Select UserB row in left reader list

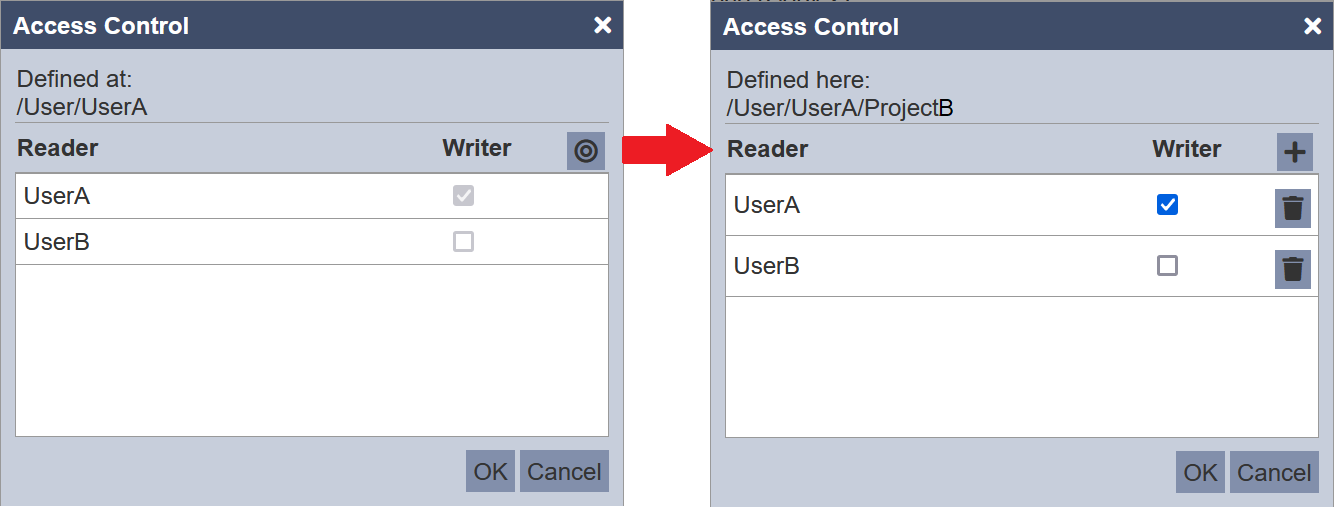312,242
